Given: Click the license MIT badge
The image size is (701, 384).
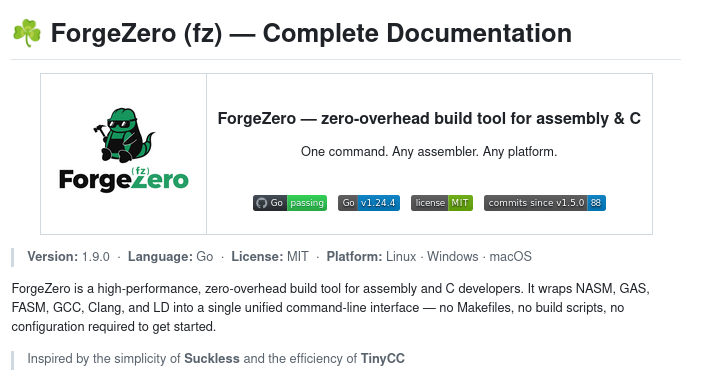Looking at the screenshot, I should (x=442, y=203).
